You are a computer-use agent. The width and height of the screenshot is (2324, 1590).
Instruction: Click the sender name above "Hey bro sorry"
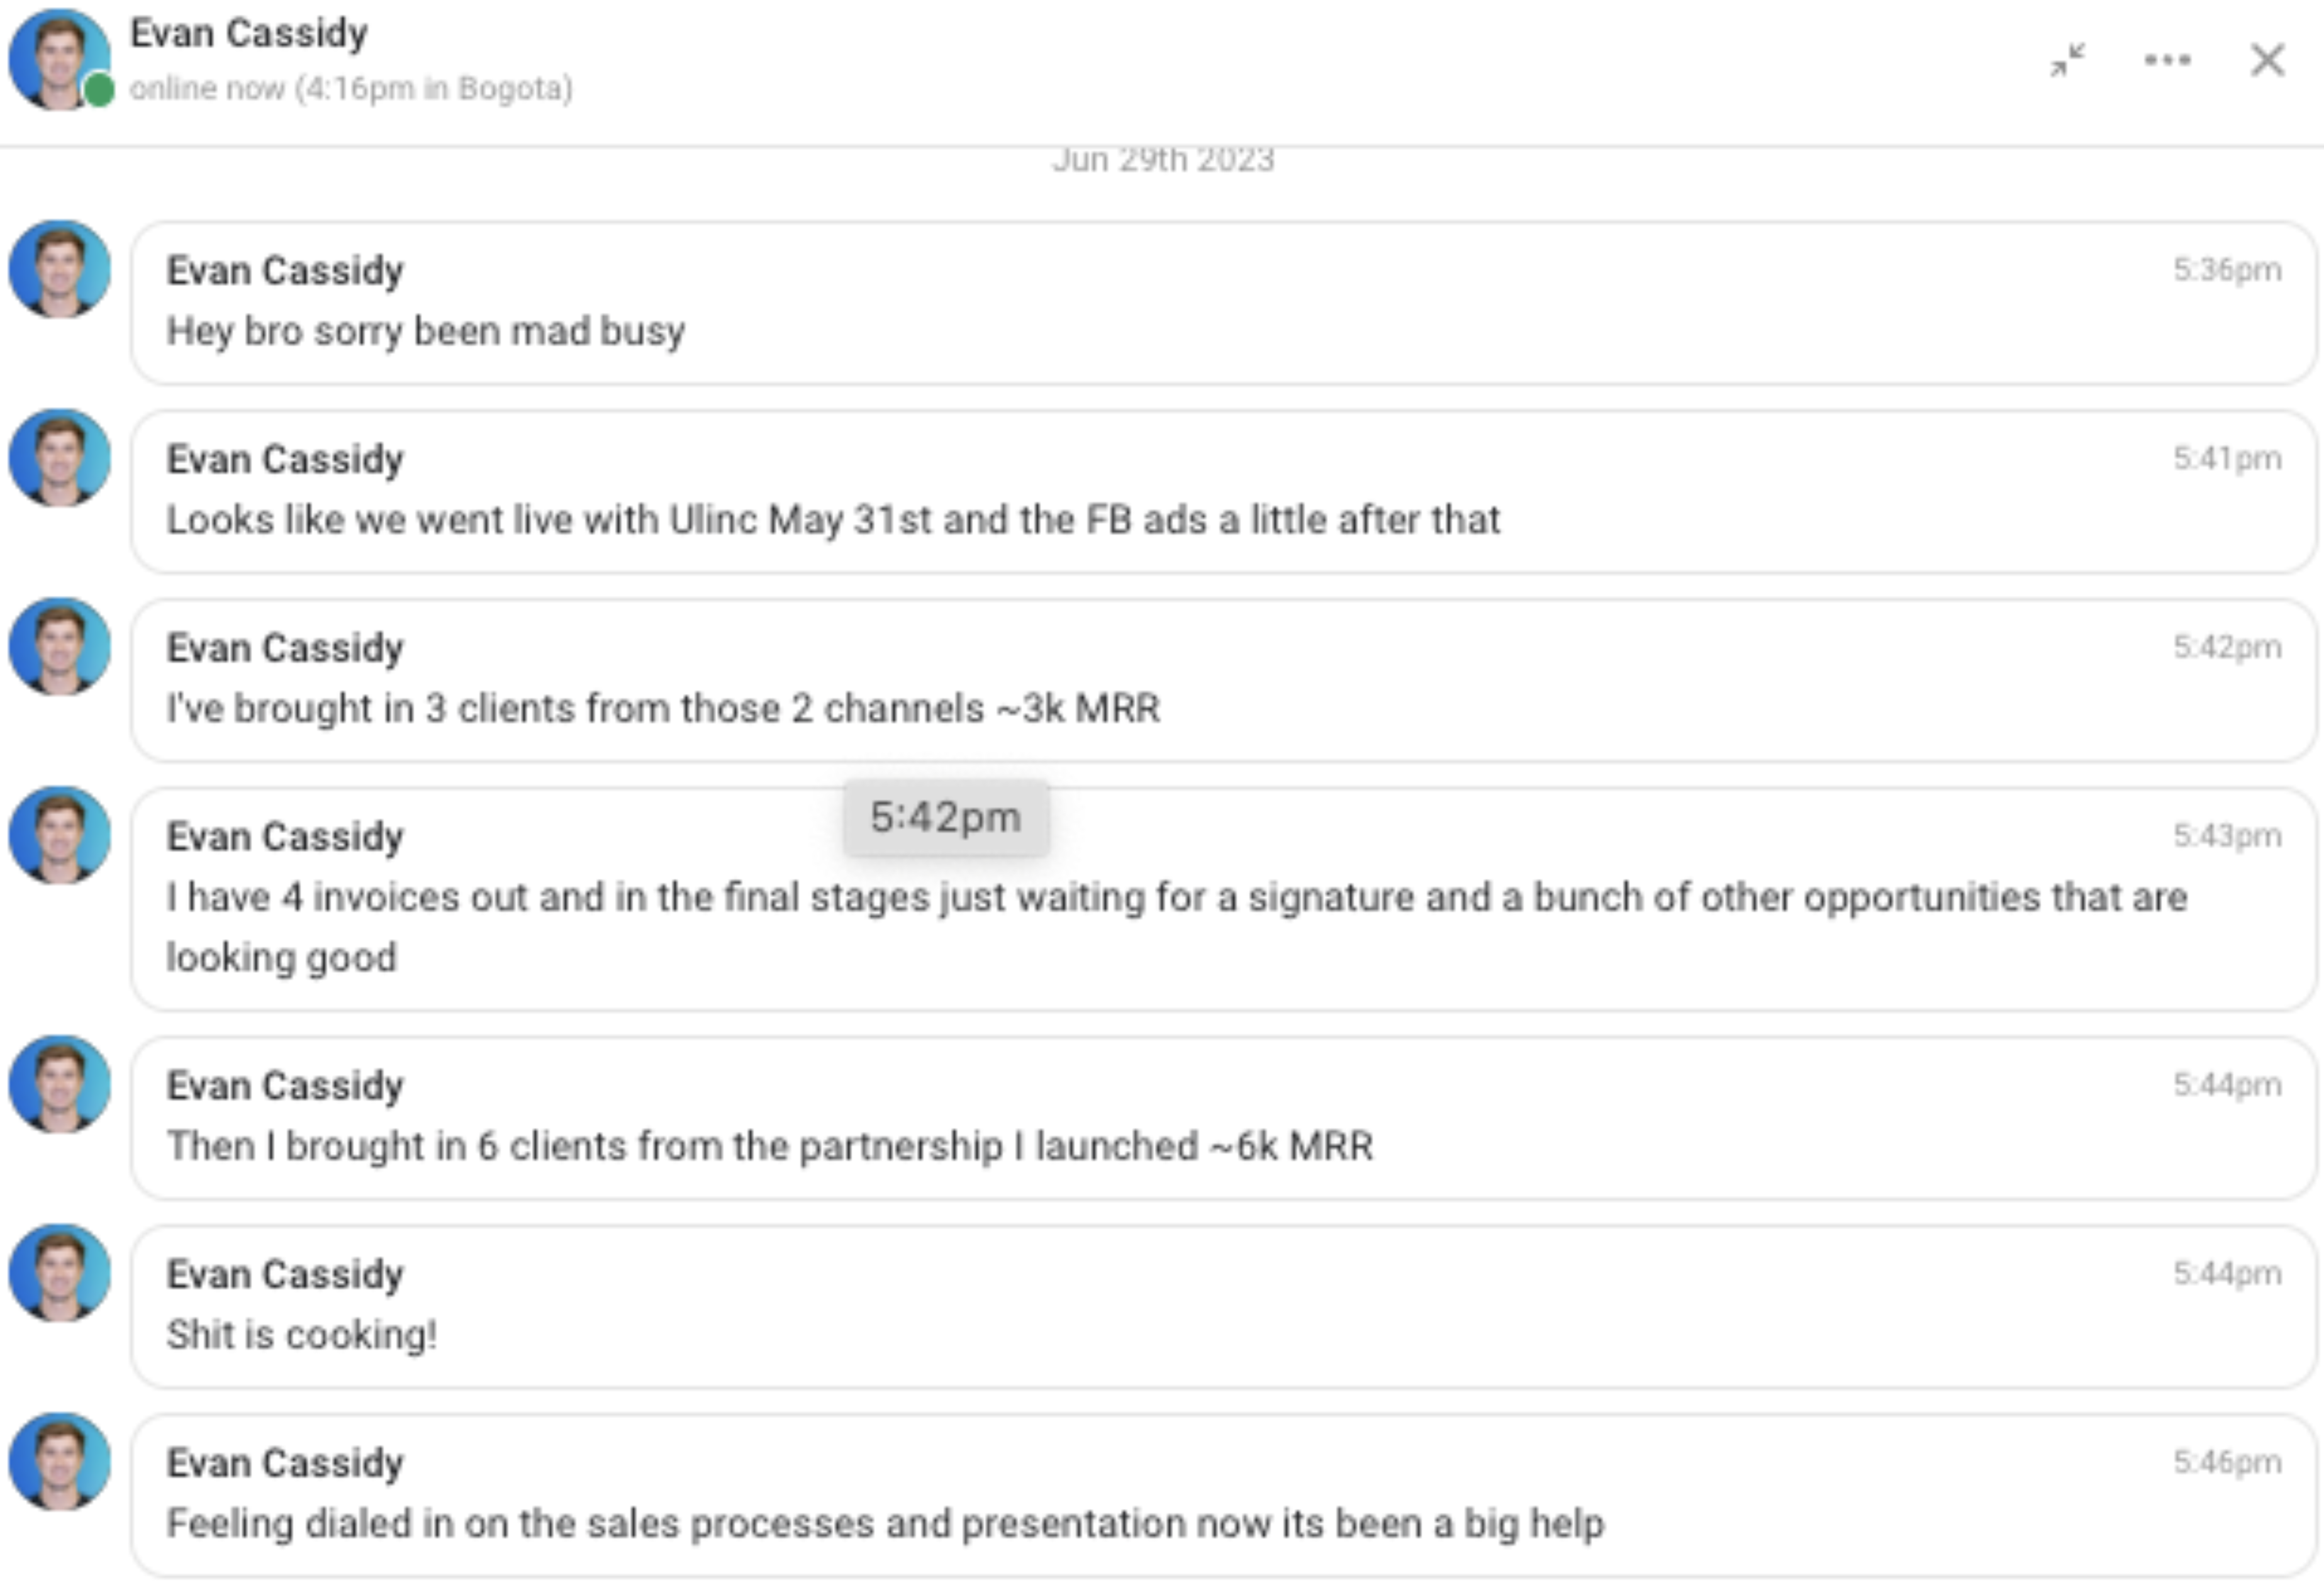click(285, 271)
